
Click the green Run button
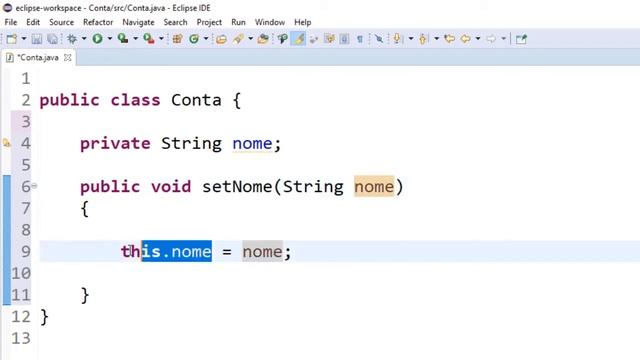click(97, 39)
